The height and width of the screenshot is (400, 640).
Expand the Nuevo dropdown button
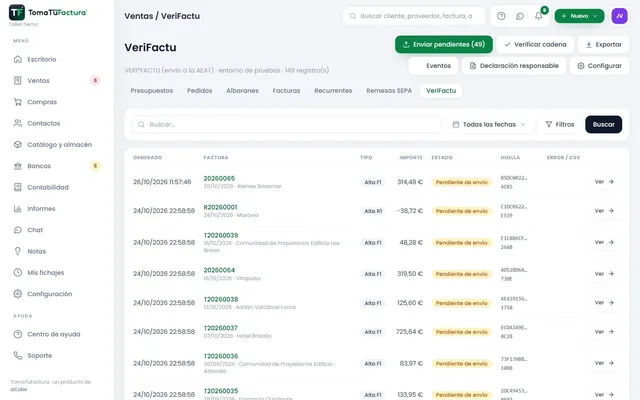point(579,16)
